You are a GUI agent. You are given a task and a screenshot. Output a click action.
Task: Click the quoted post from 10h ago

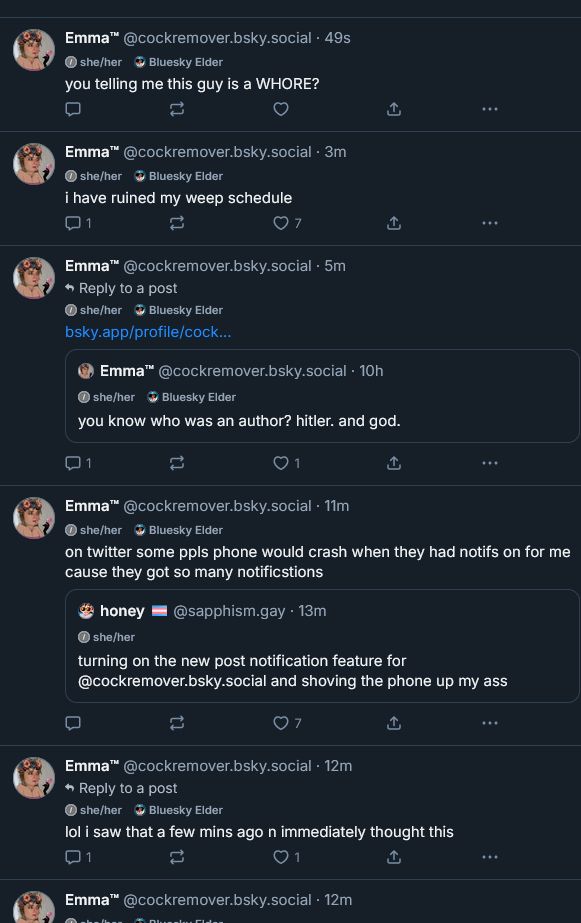point(322,396)
